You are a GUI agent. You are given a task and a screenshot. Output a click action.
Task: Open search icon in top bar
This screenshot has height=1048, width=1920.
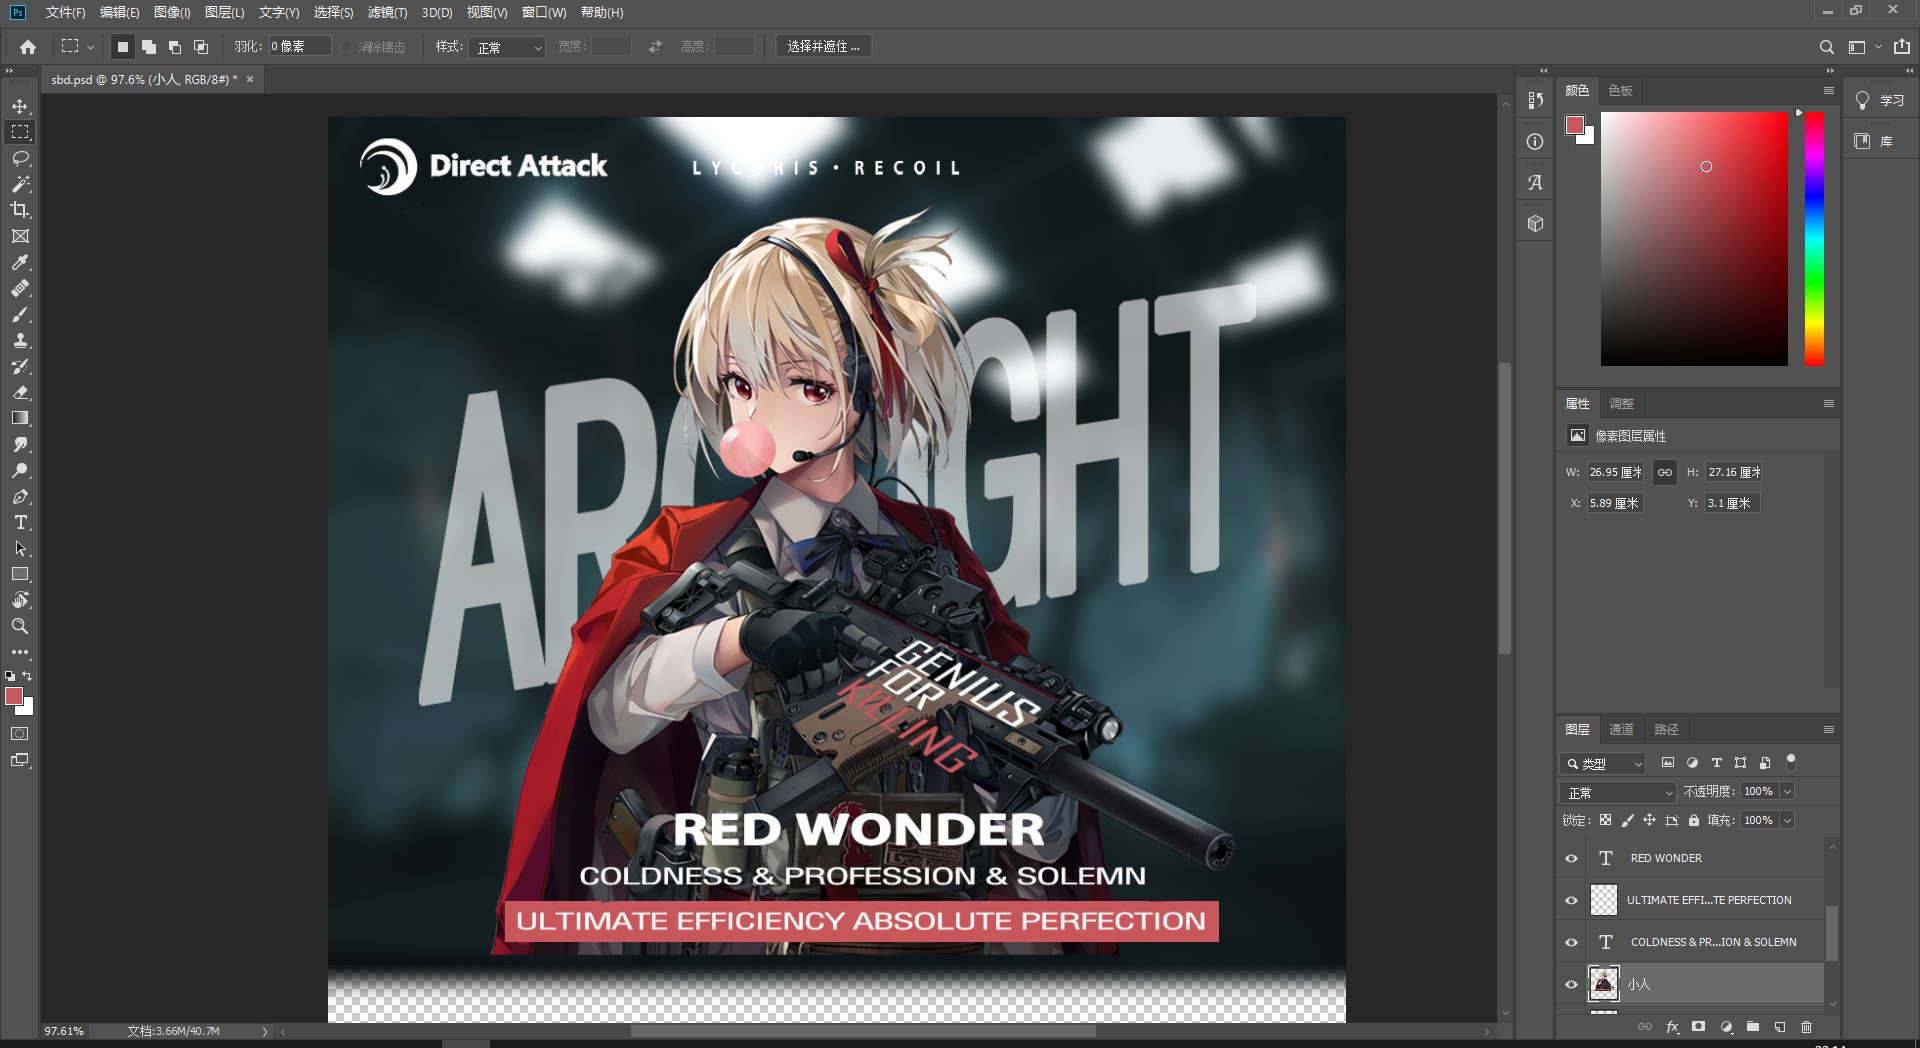(x=1826, y=47)
